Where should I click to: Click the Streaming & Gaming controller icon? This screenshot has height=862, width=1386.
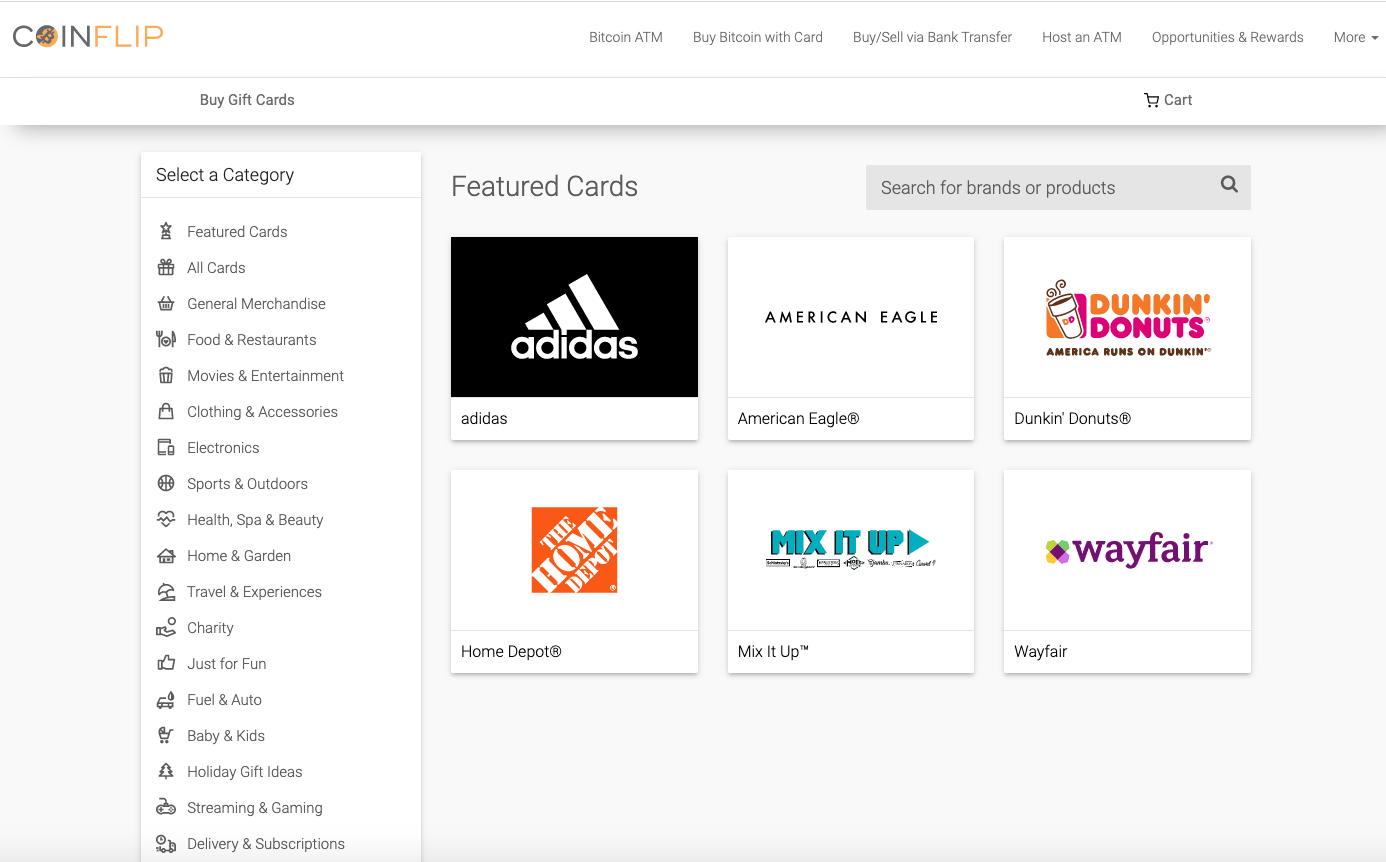(166, 807)
